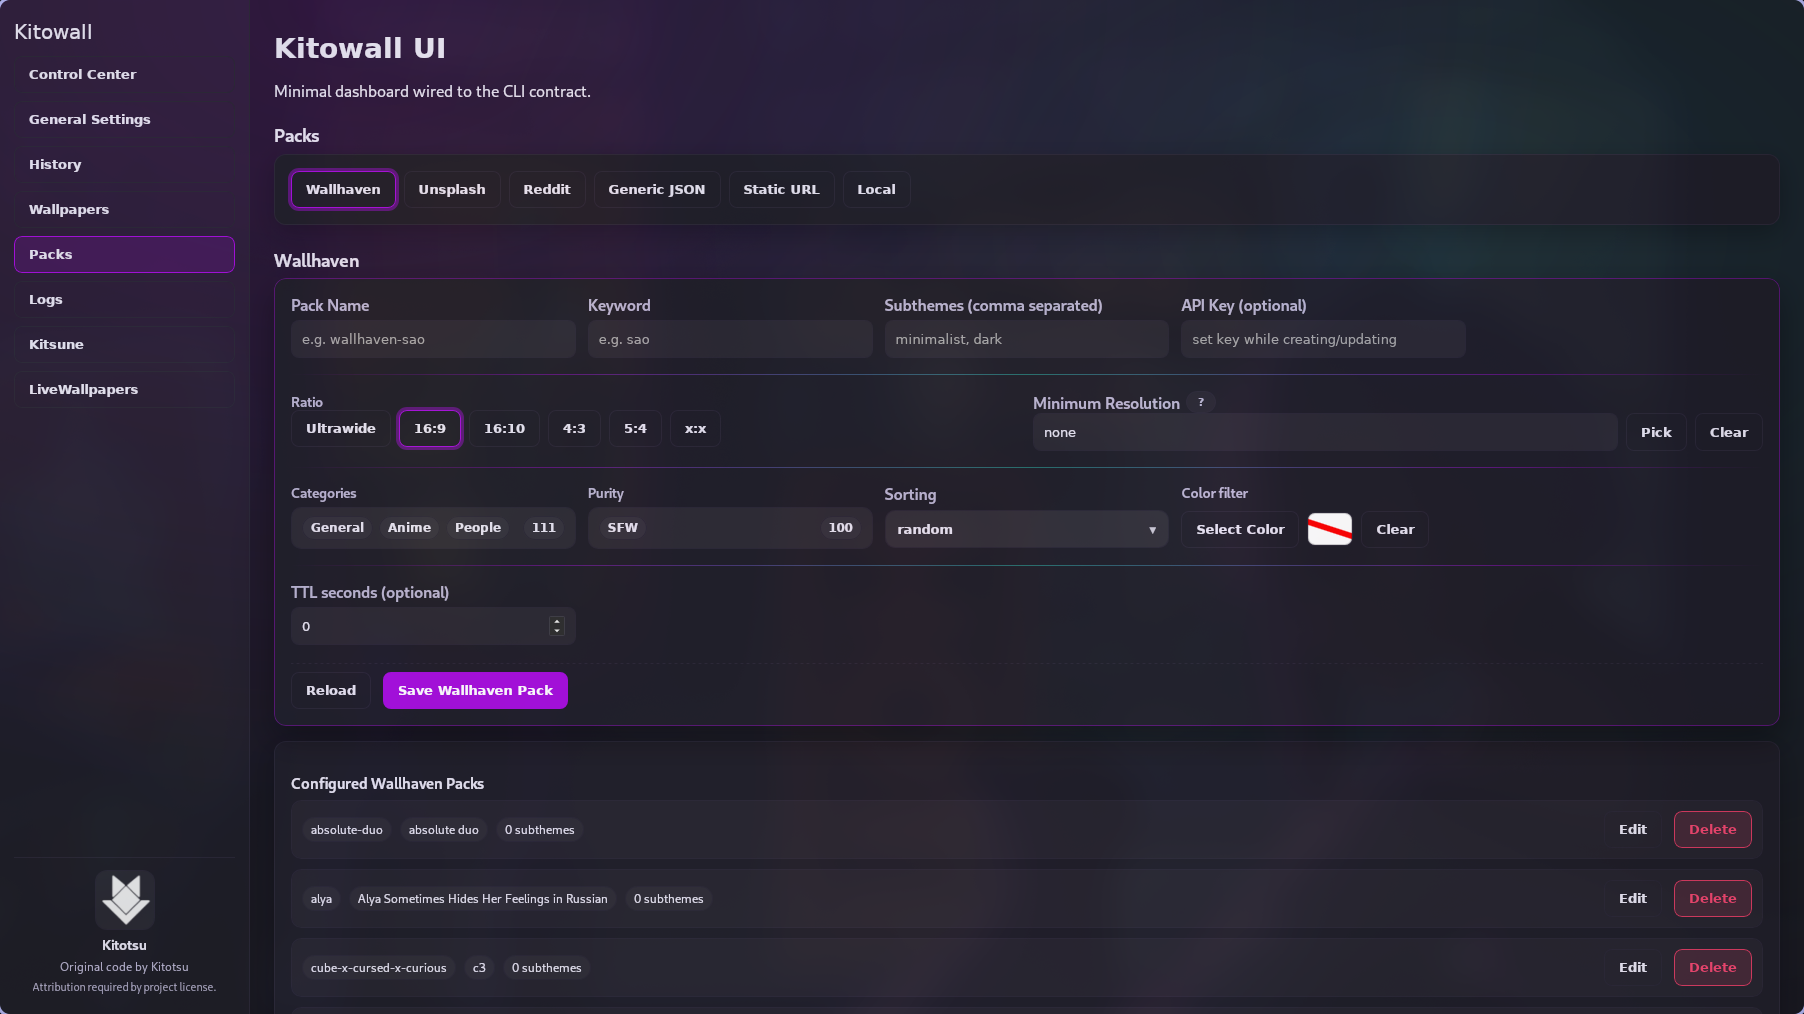Image resolution: width=1804 pixels, height=1014 pixels.
Task: Select the 4:3 aspect ratio
Action: (573, 428)
